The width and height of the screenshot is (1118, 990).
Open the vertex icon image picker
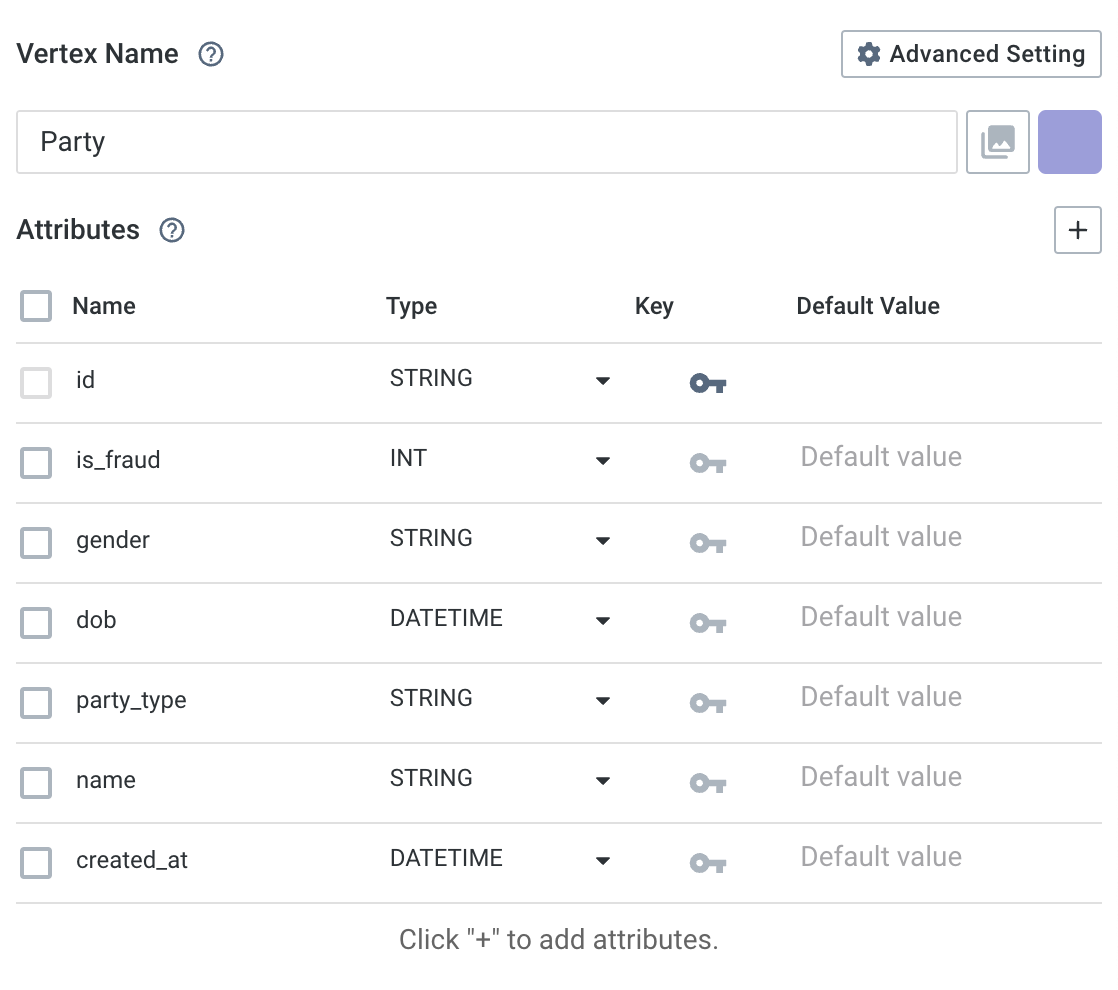[x=997, y=142]
